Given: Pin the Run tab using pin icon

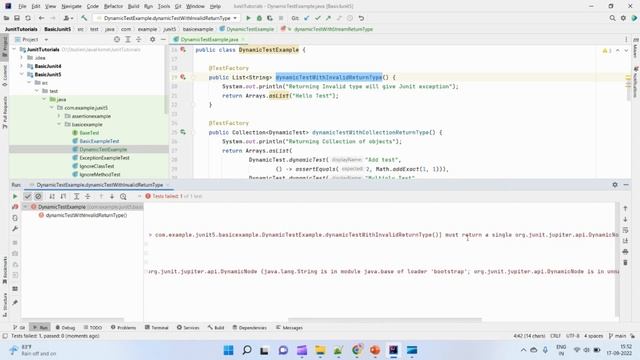Looking at the screenshot, I should (x=15, y=303).
